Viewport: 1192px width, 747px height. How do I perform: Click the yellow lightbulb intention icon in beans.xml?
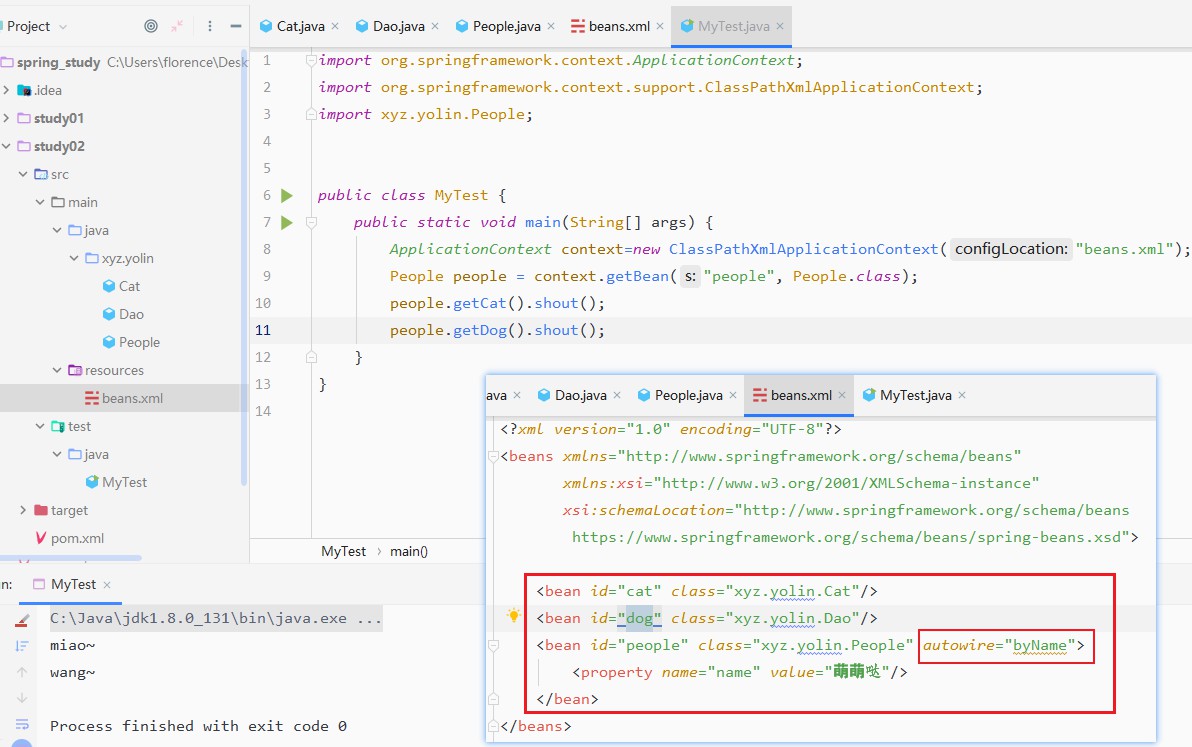coord(513,617)
